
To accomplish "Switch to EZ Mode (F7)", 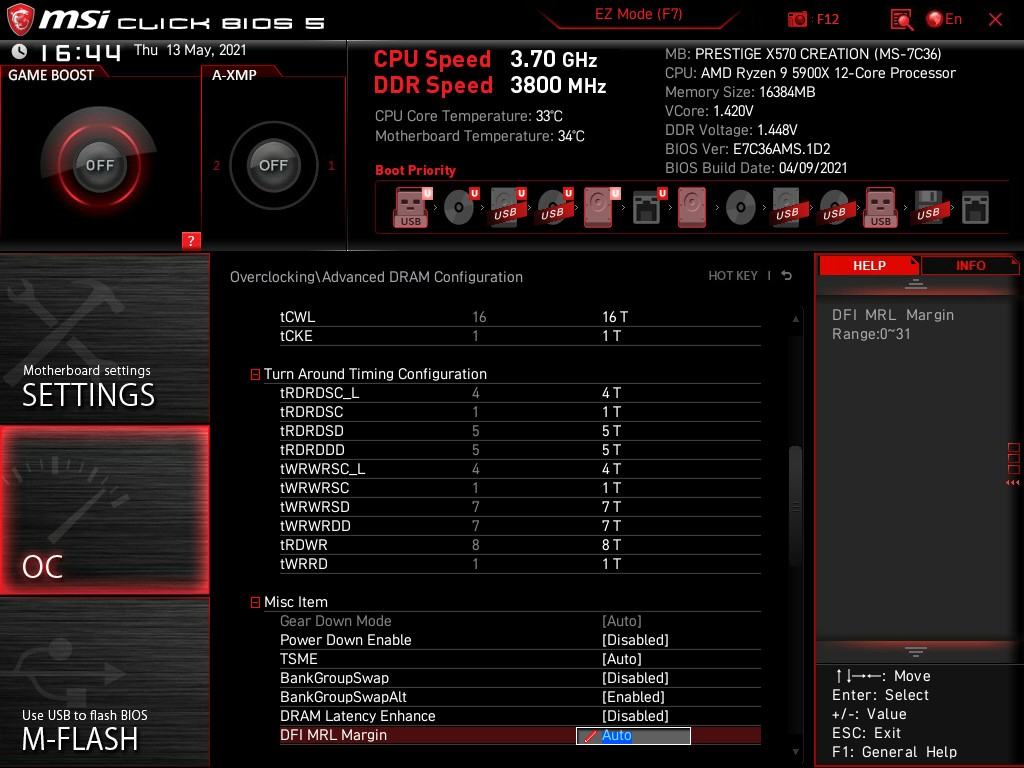I will (638, 14).
